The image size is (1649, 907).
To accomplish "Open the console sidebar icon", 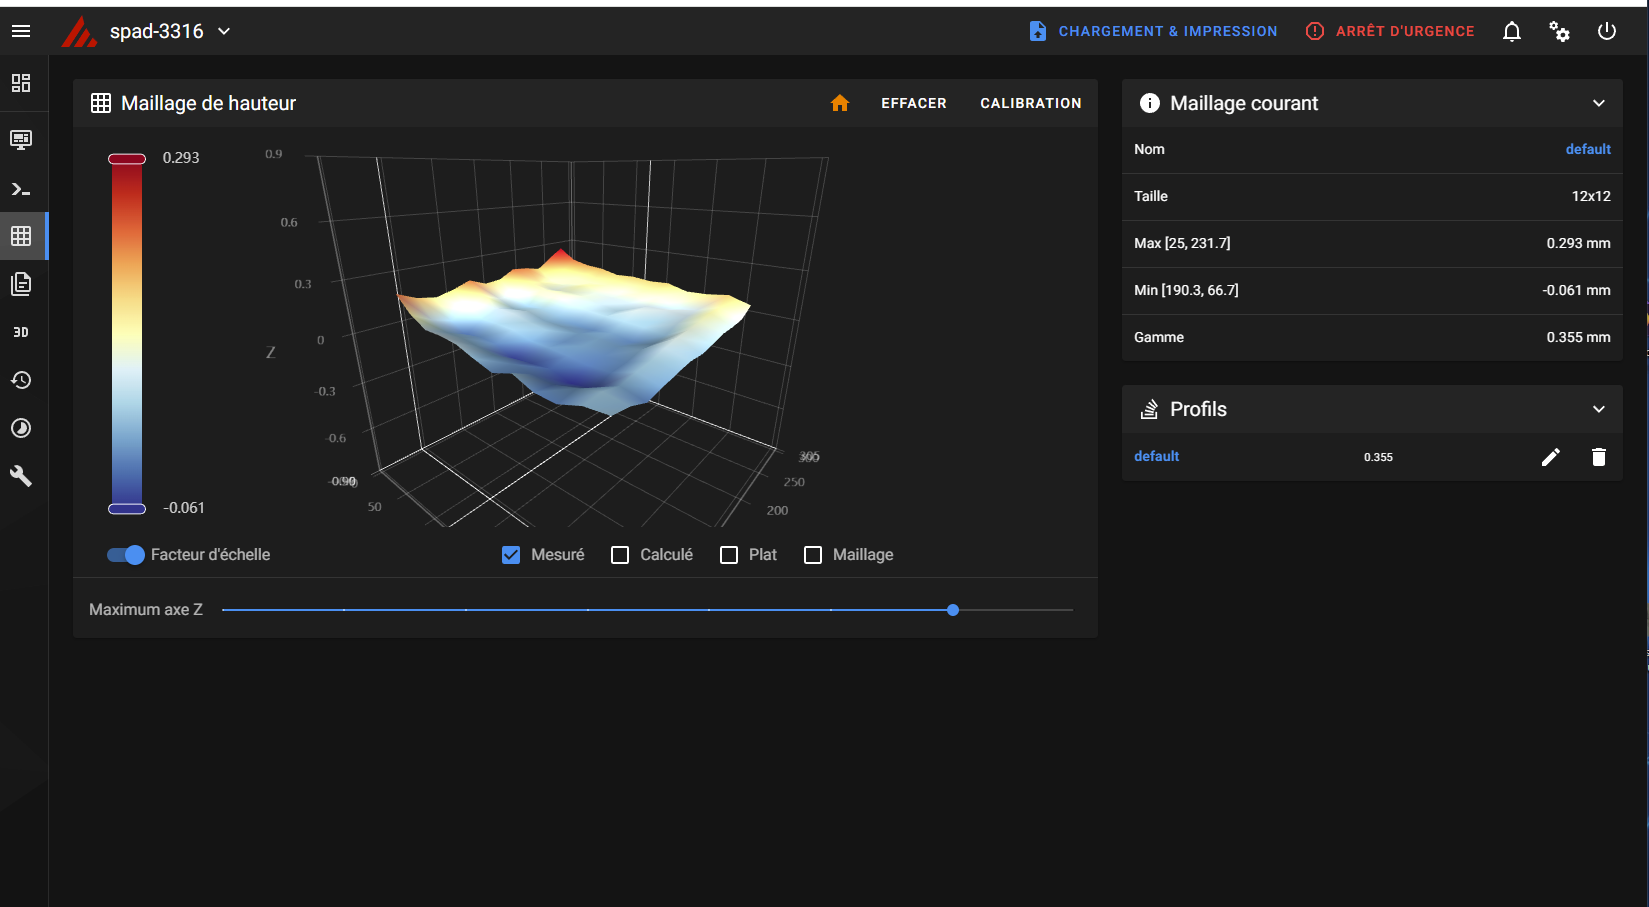I will [x=21, y=188].
